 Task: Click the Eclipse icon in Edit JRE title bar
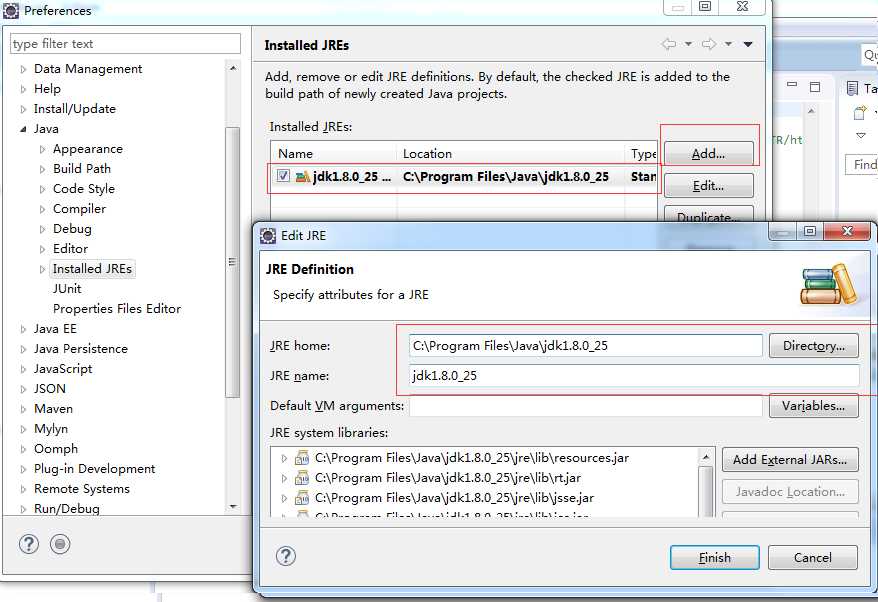point(268,236)
